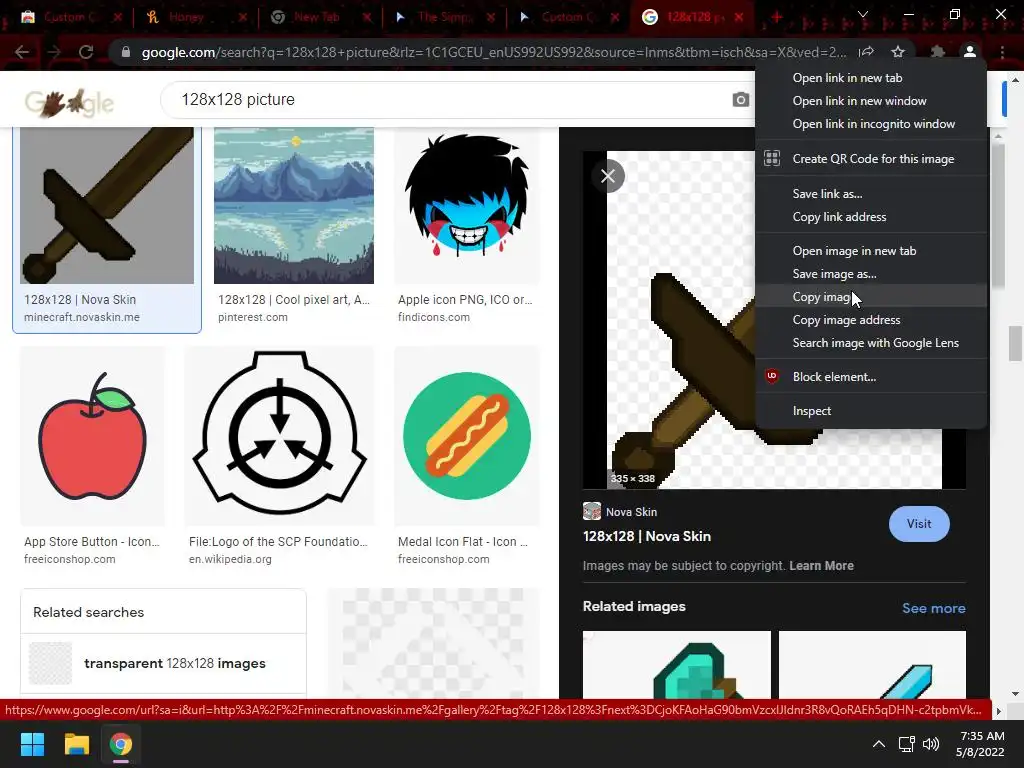The height and width of the screenshot is (768, 1024).
Task: Click the Visit button
Action: [919, 524]
